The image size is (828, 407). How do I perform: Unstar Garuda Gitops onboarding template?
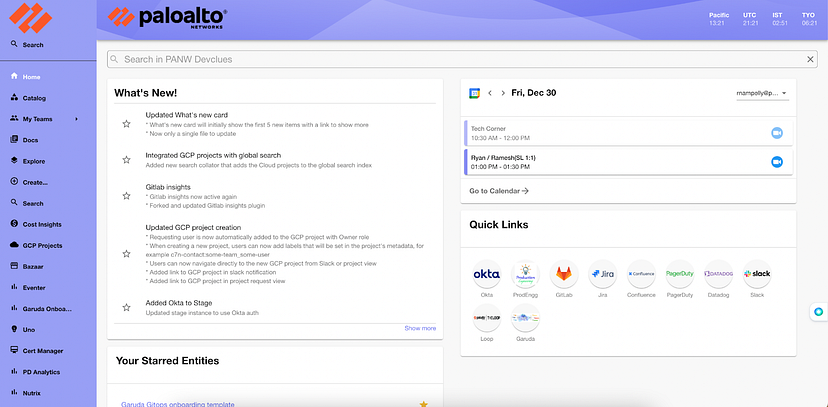[x=424, y=404]
